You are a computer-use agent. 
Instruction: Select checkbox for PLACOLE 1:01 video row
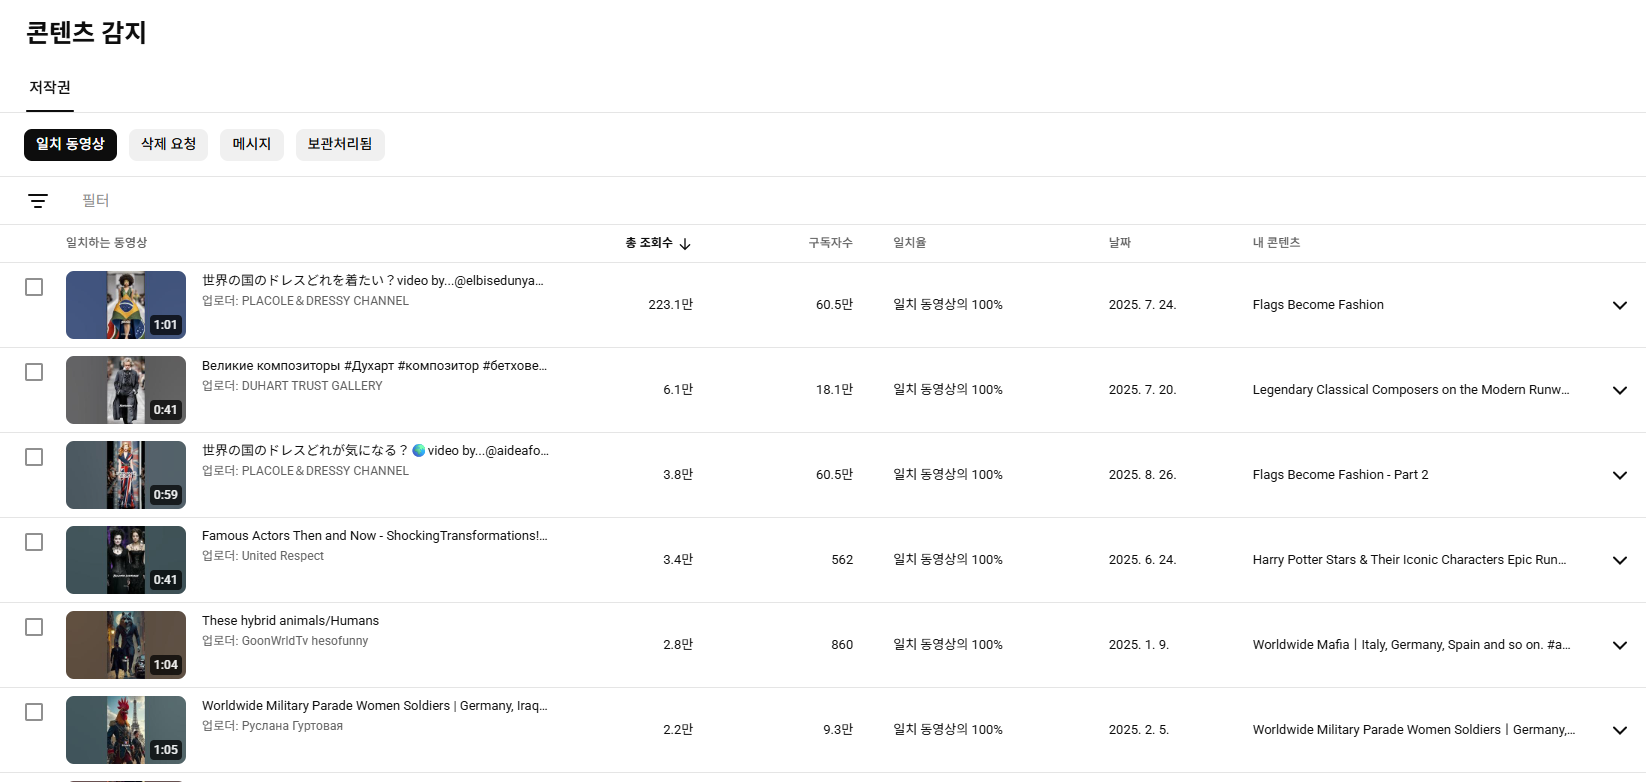pyautogui.click(x=34, y=287)
